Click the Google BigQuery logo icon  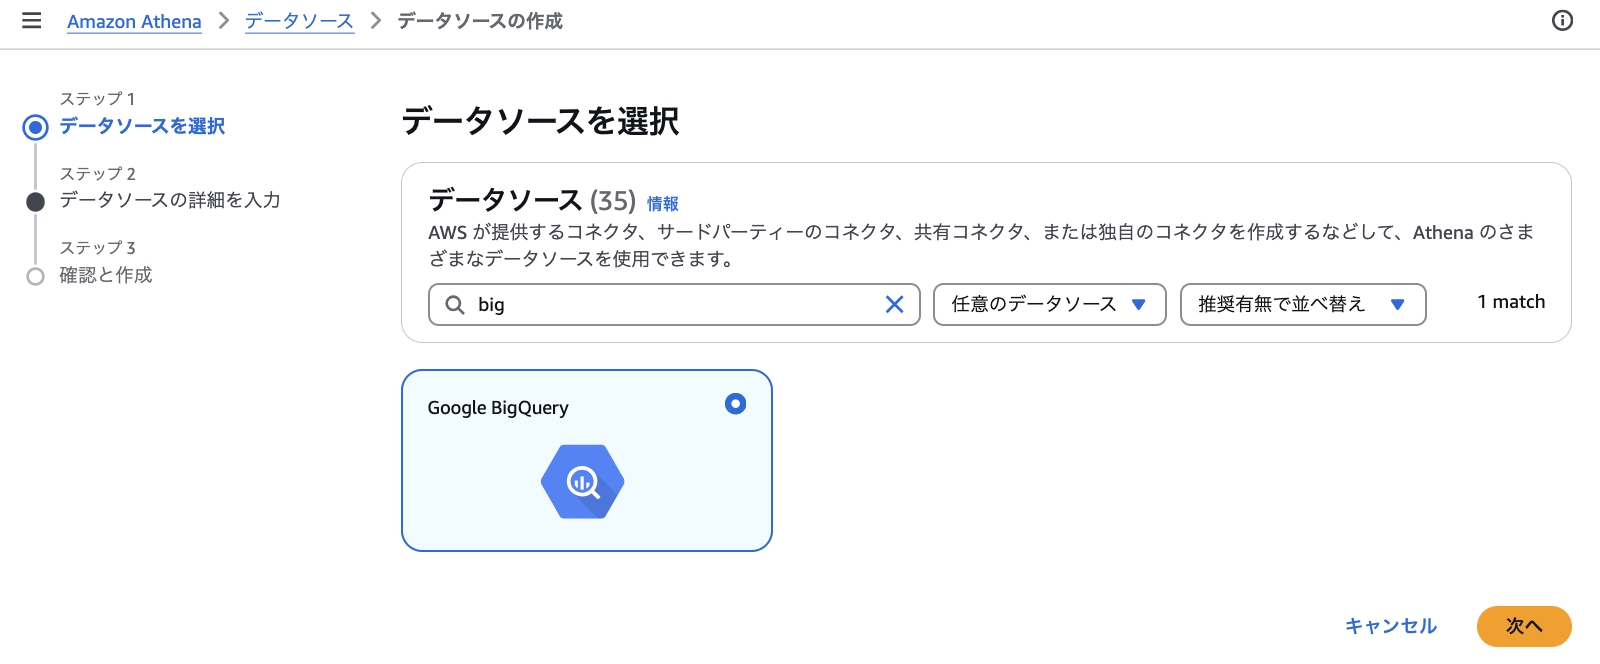click(583, 482)
